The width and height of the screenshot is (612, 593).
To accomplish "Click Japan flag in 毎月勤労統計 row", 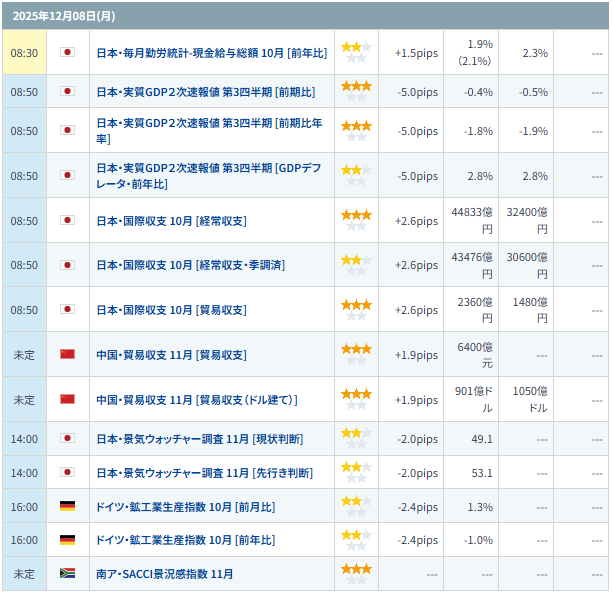I will click(x=67, y=52).
